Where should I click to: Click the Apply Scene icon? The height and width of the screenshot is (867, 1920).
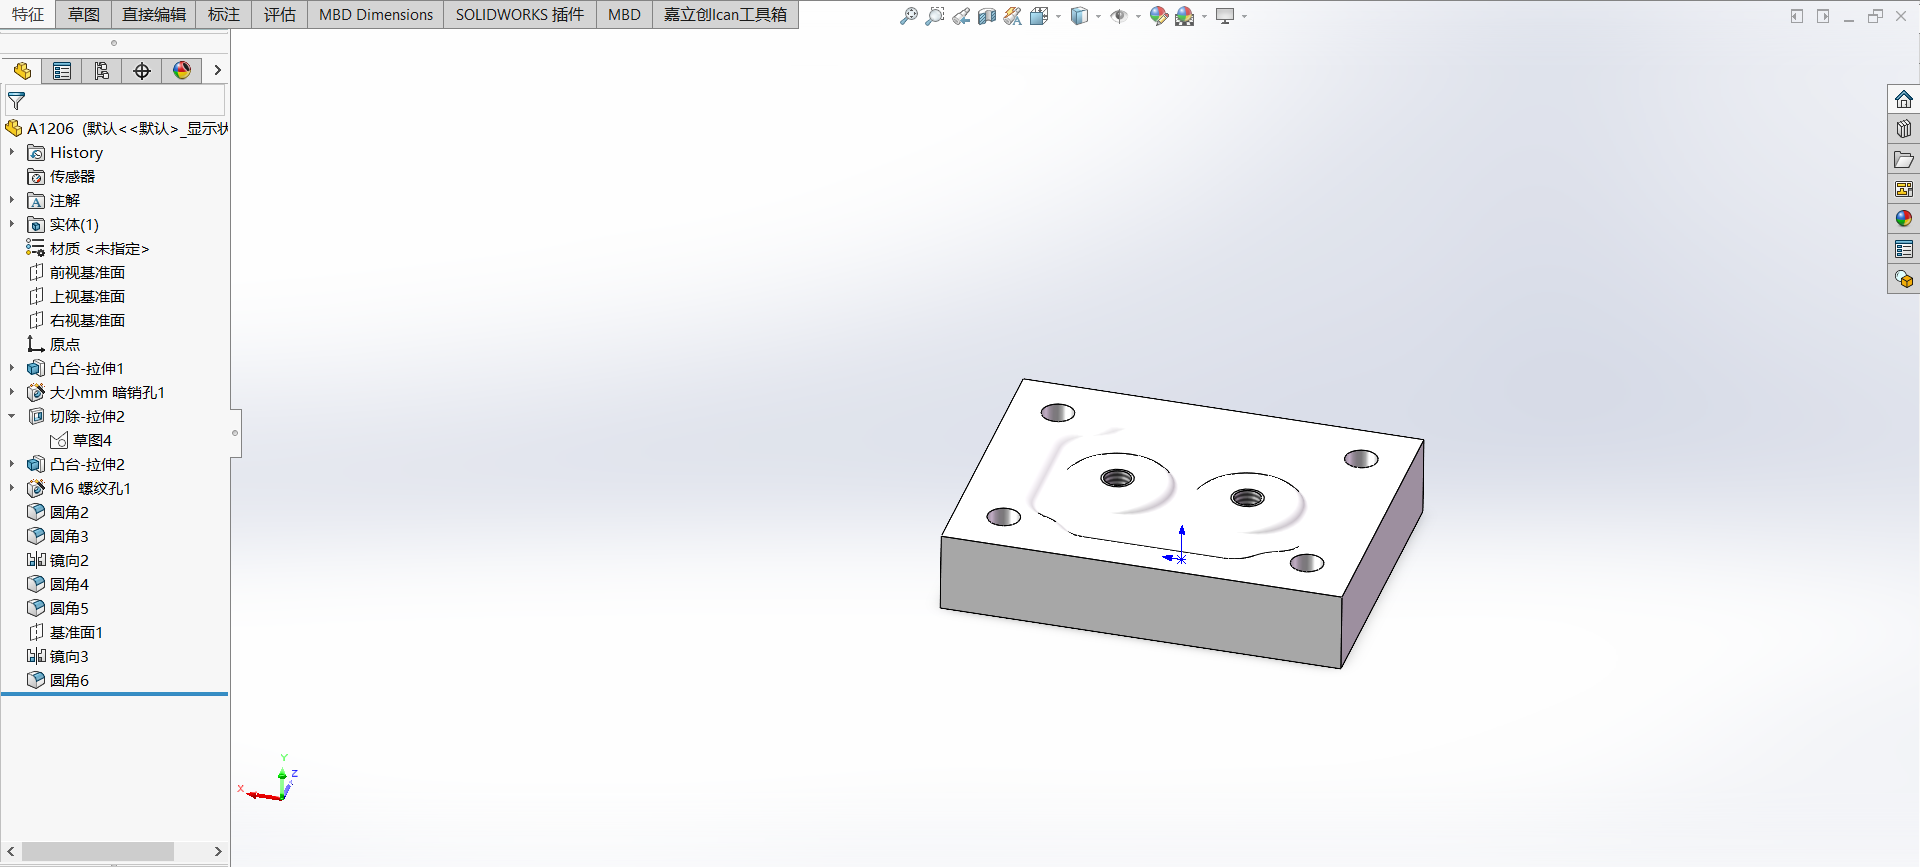click(1185, 16)
